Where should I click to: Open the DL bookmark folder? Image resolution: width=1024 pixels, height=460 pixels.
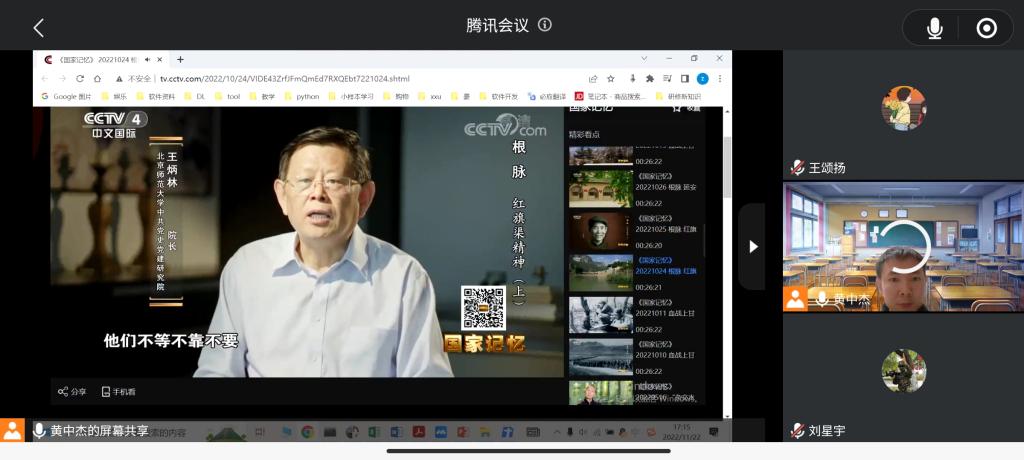tap(195, 96)
